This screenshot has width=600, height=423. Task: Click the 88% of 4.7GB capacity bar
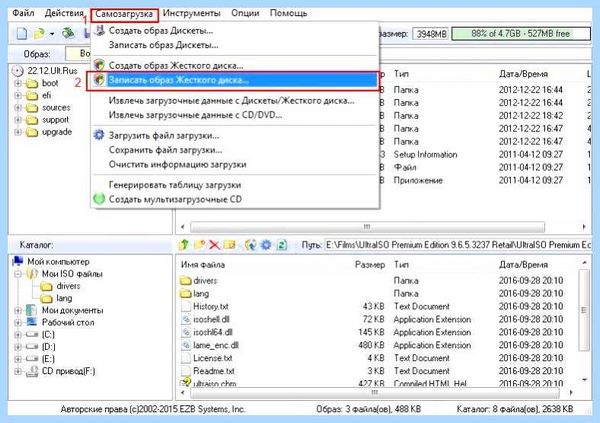coord(521,34)
